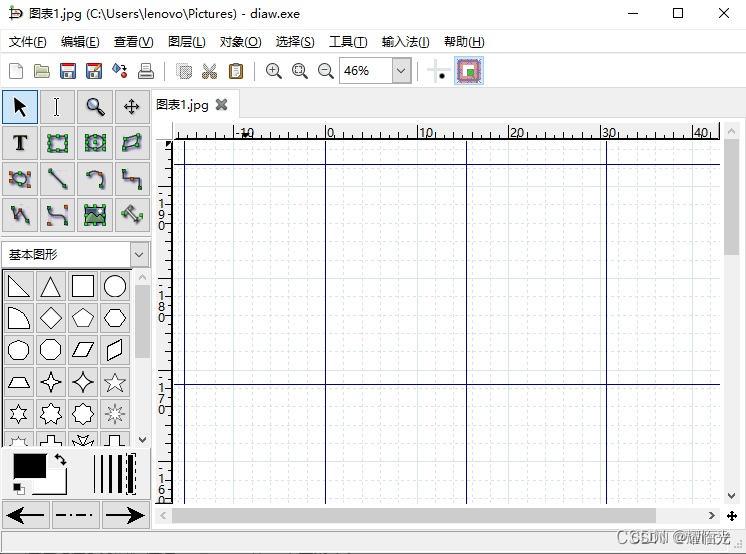Open the 输入法(I) menu

tap(405, 42)
